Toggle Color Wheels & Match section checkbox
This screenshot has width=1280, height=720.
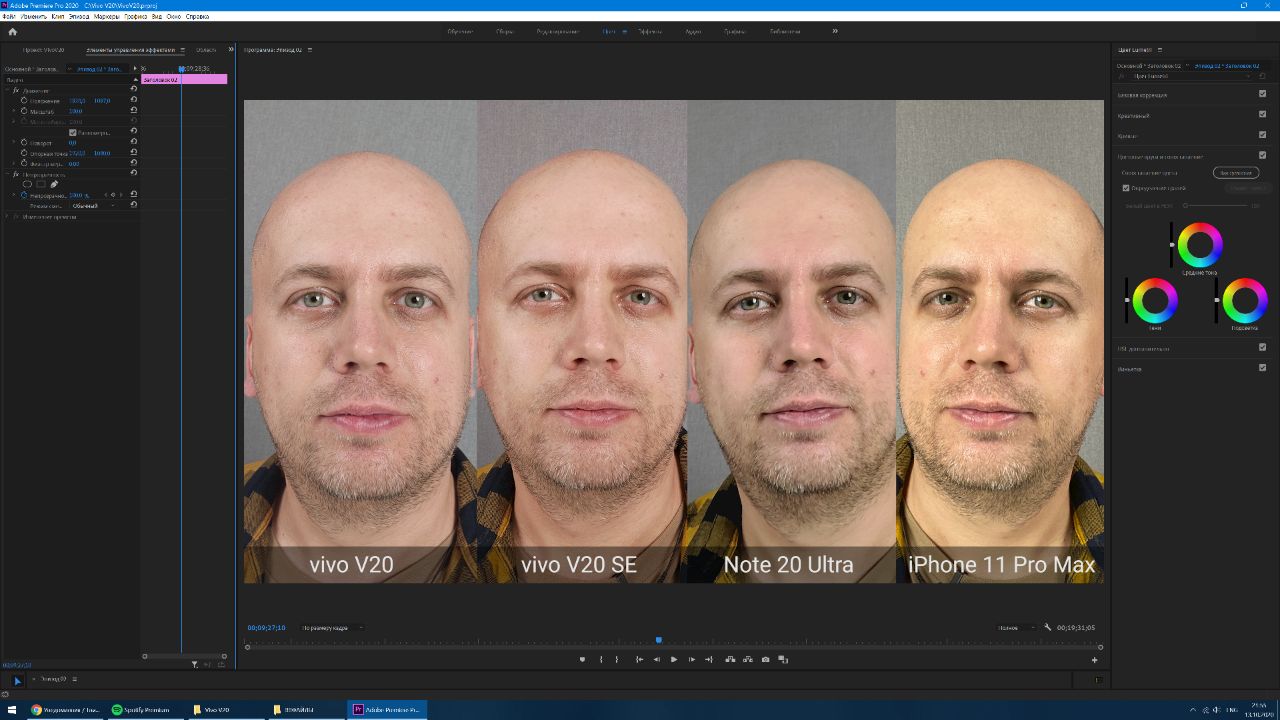click(1262, 155)
